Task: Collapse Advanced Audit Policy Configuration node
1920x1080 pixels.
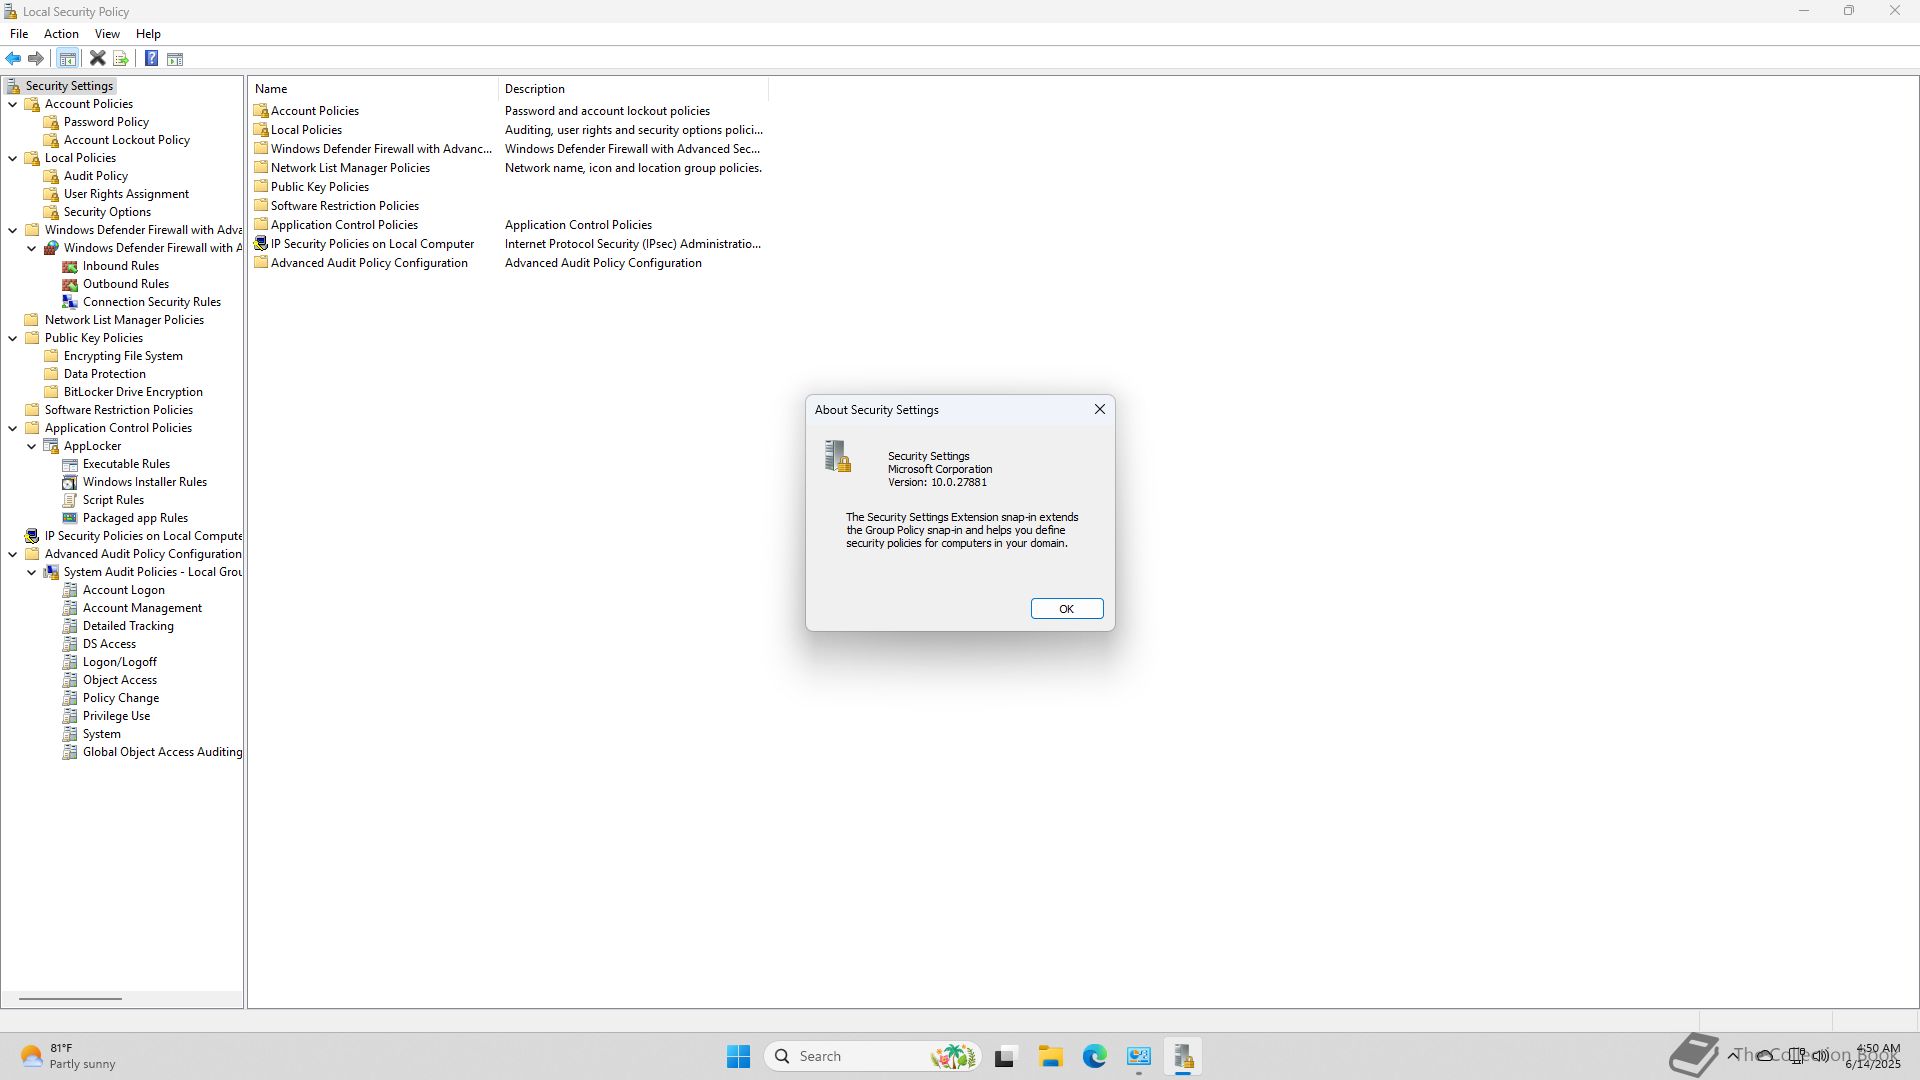Action: [x=13, y=554]
